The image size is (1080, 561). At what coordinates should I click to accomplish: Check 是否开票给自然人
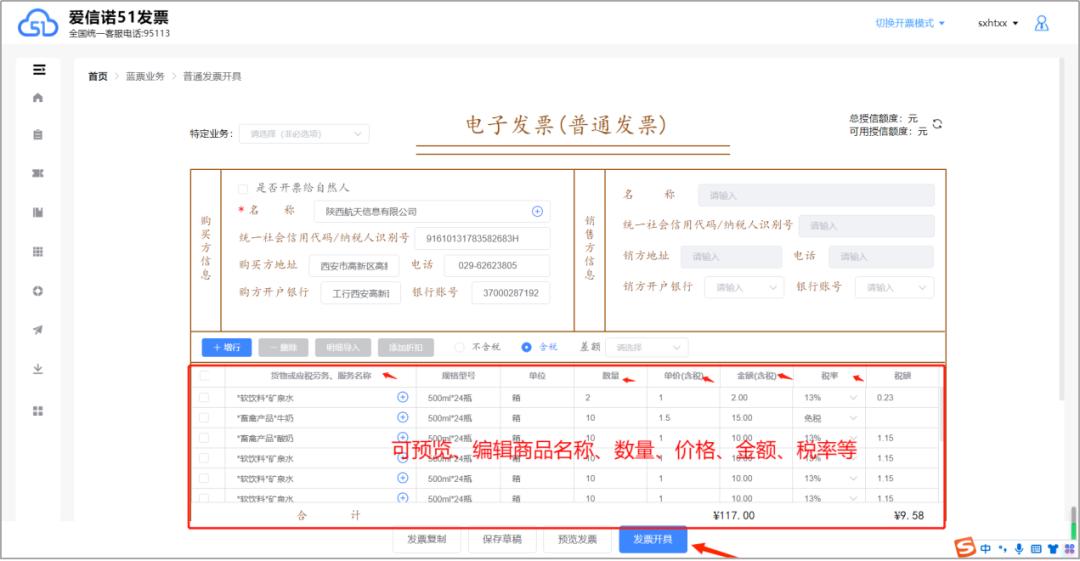pos(242,188)
